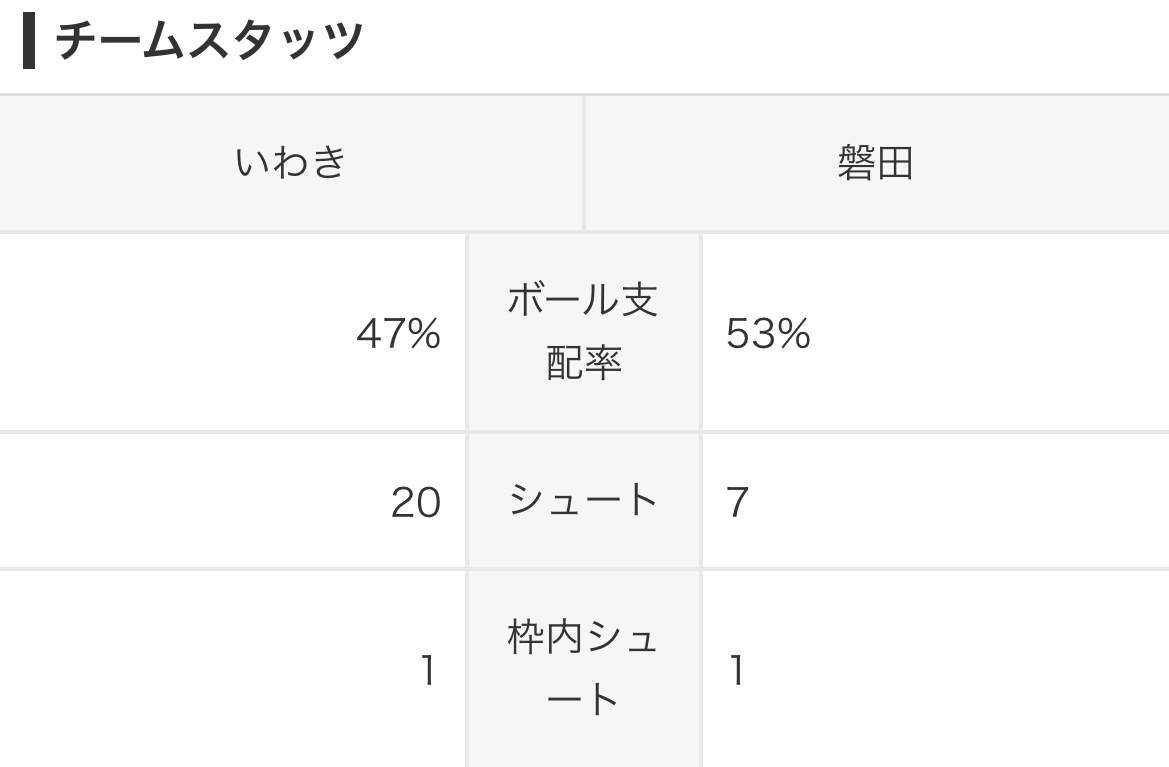Click いわき's shots on target value
This screenshot has height=767, width=1169.
428,670
